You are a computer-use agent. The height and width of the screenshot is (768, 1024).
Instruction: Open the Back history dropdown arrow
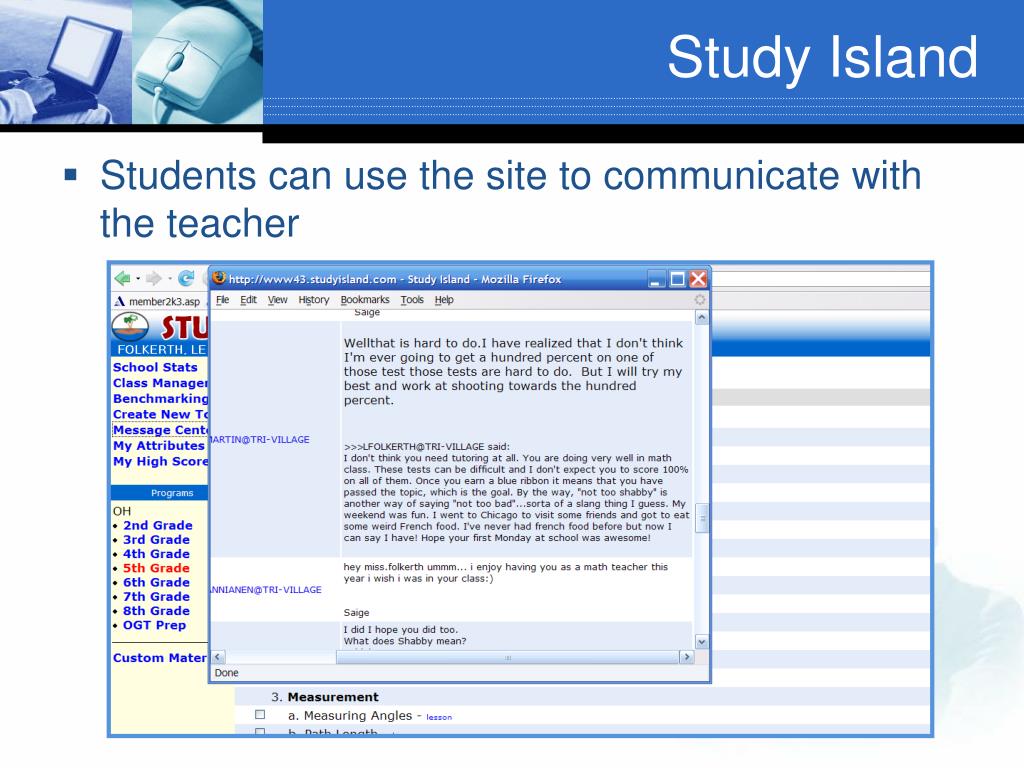point(138,279)
